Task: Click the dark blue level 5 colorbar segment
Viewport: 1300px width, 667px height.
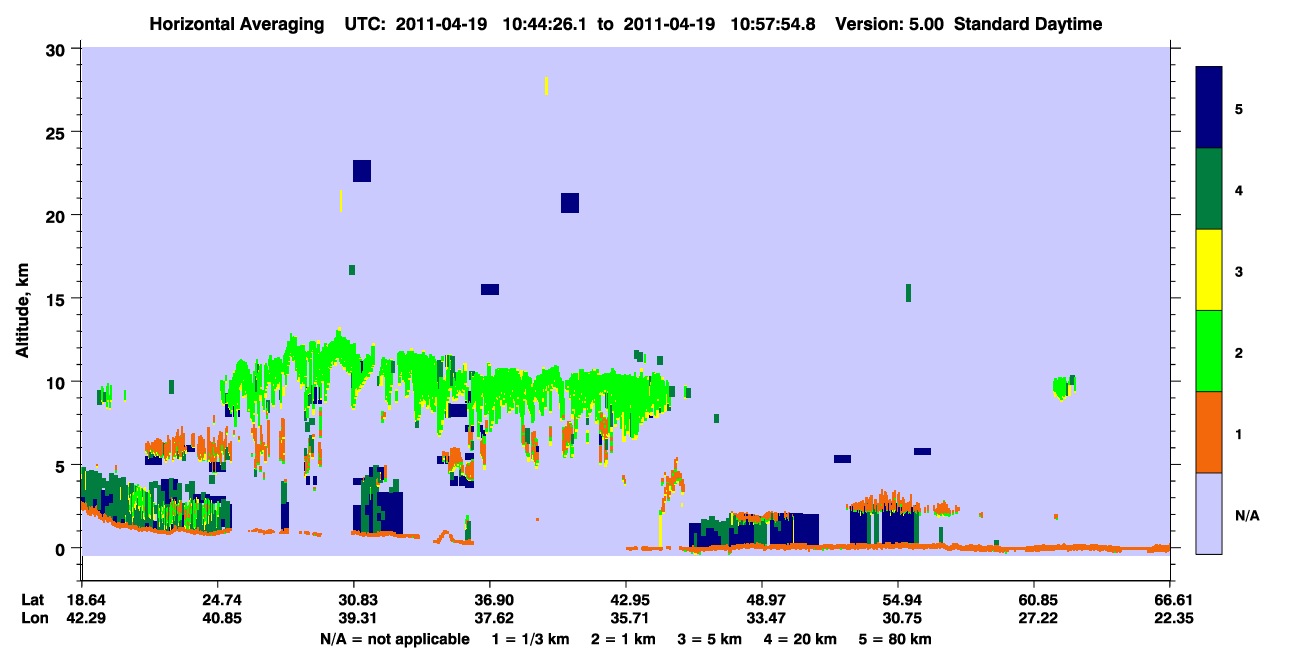Action: tap(1209, 107)
